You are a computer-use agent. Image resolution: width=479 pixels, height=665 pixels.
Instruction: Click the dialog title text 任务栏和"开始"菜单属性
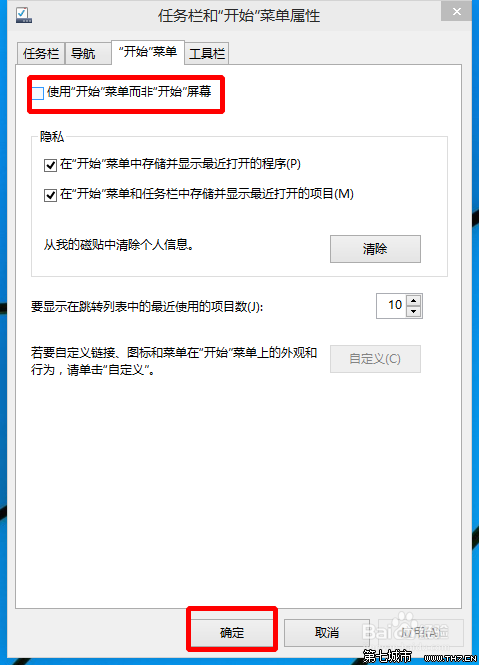[239, 16]
